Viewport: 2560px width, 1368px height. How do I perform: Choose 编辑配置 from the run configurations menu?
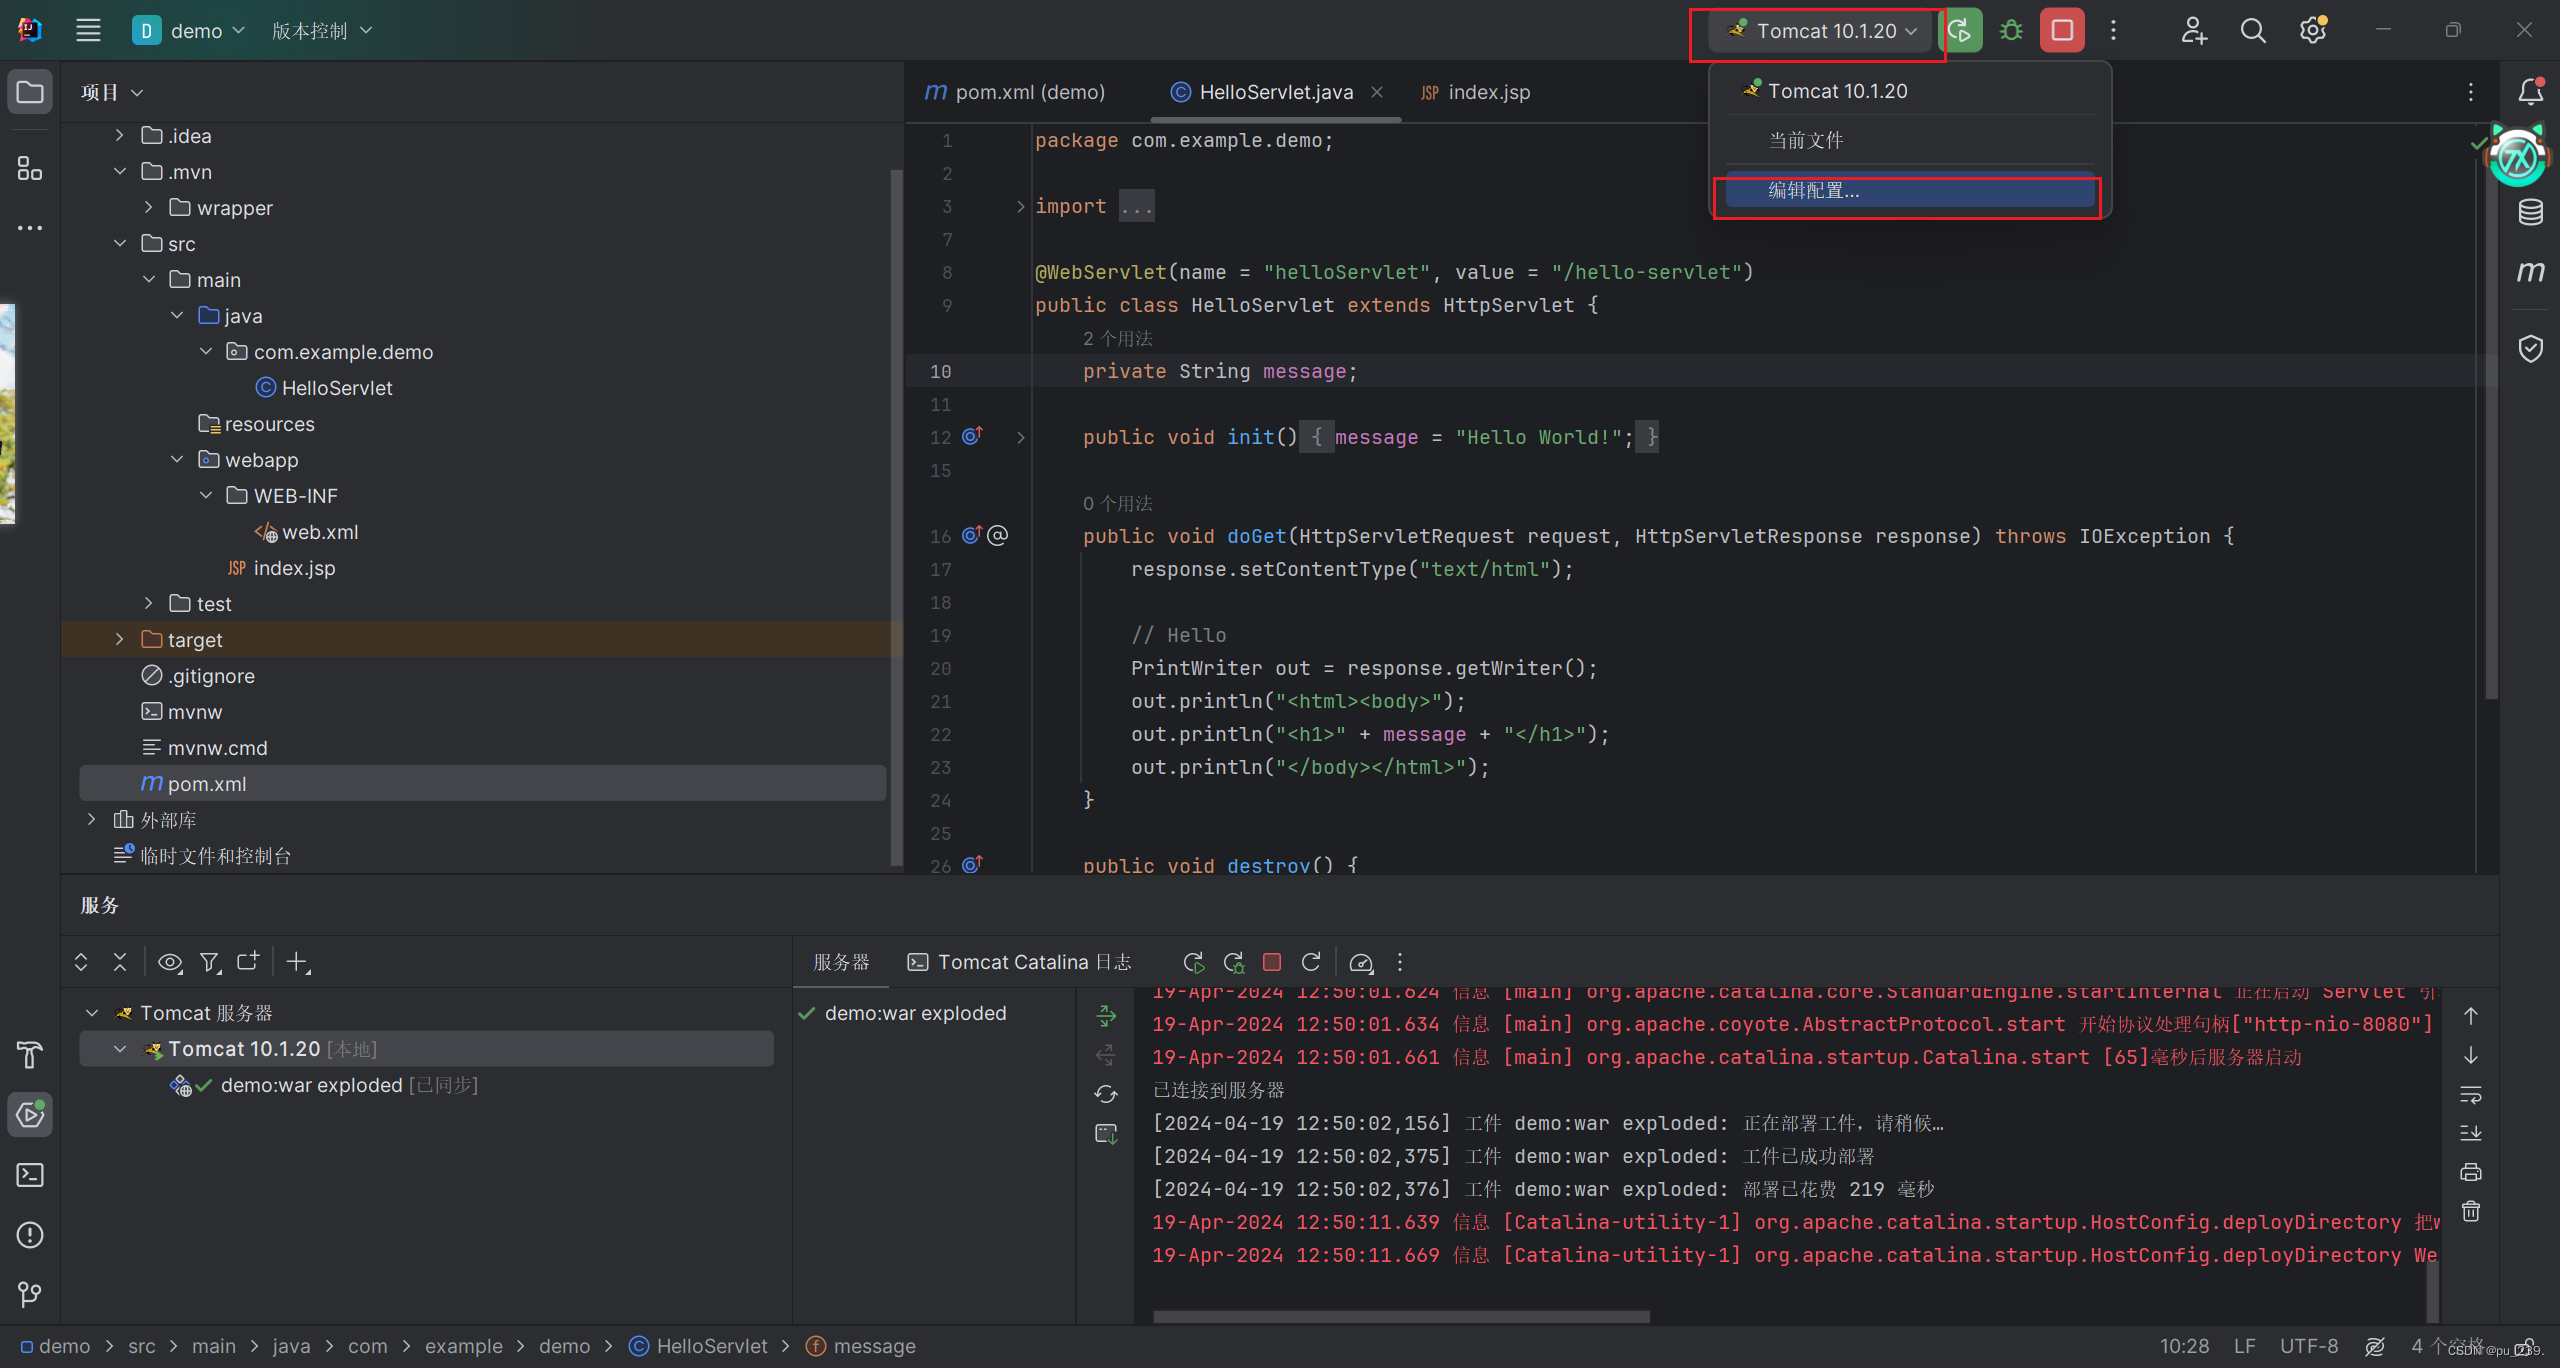[x=1812, y=190]
